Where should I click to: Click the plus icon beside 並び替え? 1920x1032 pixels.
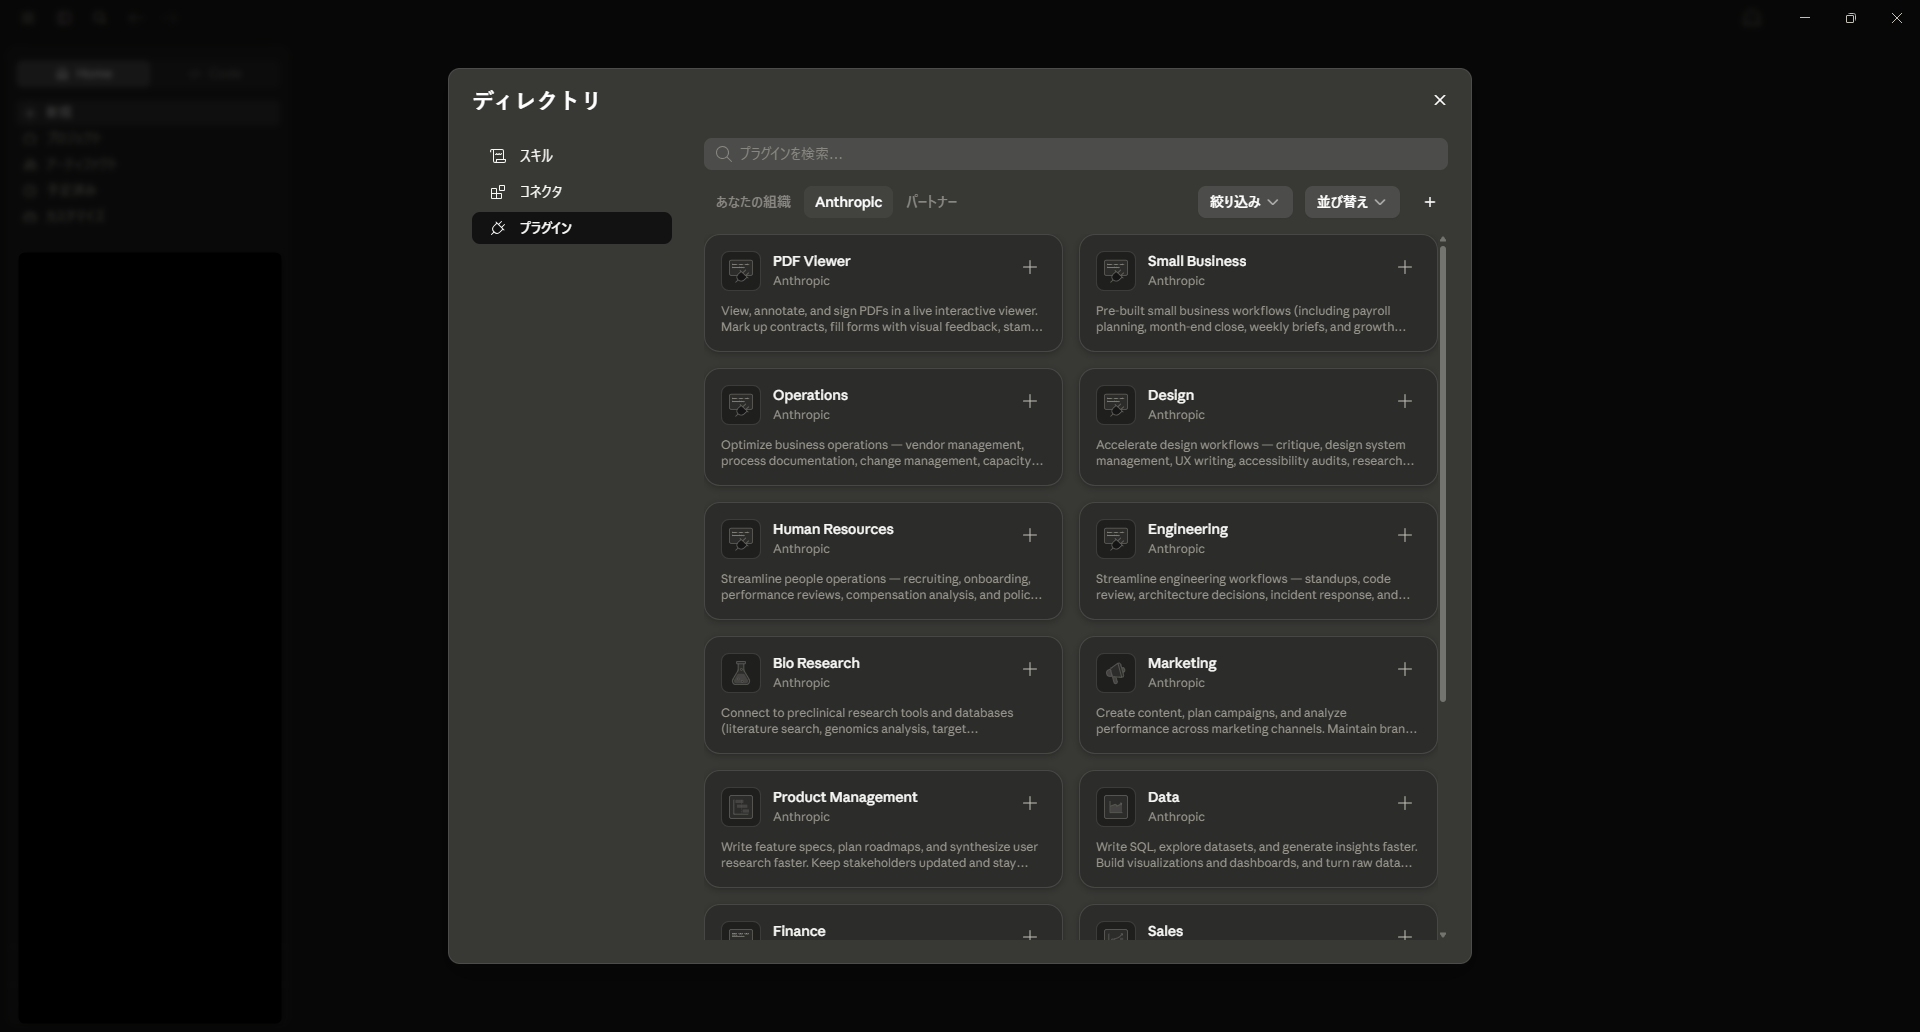tap(1430, 202)
